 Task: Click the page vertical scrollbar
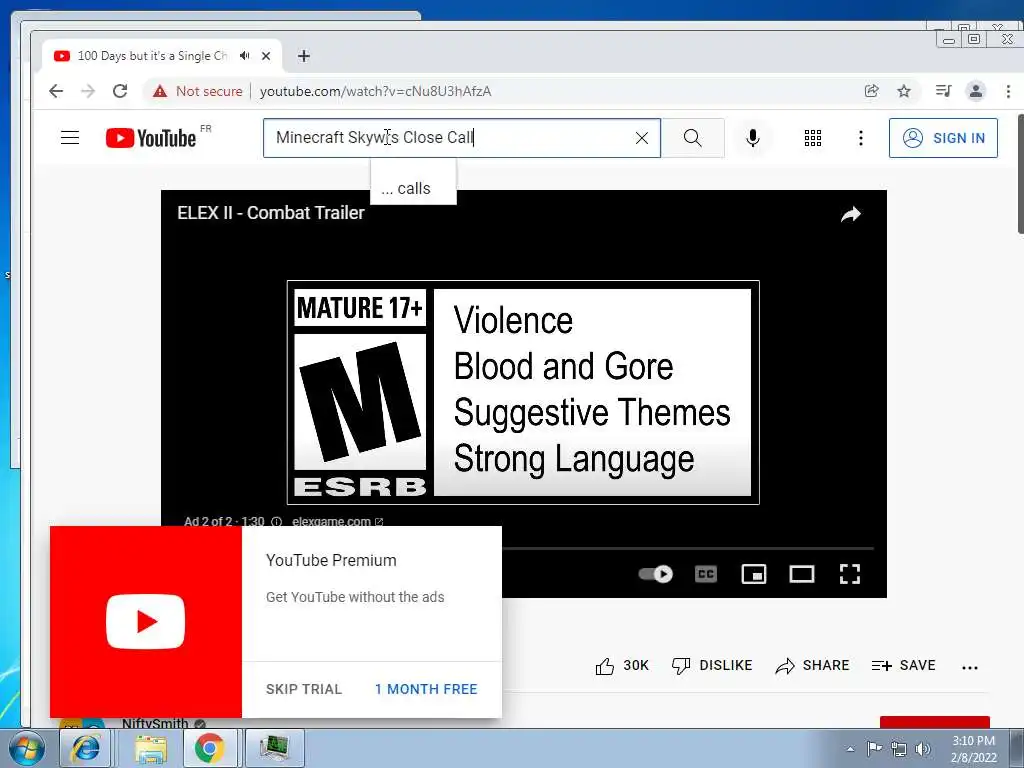(x=1020, y=173)
